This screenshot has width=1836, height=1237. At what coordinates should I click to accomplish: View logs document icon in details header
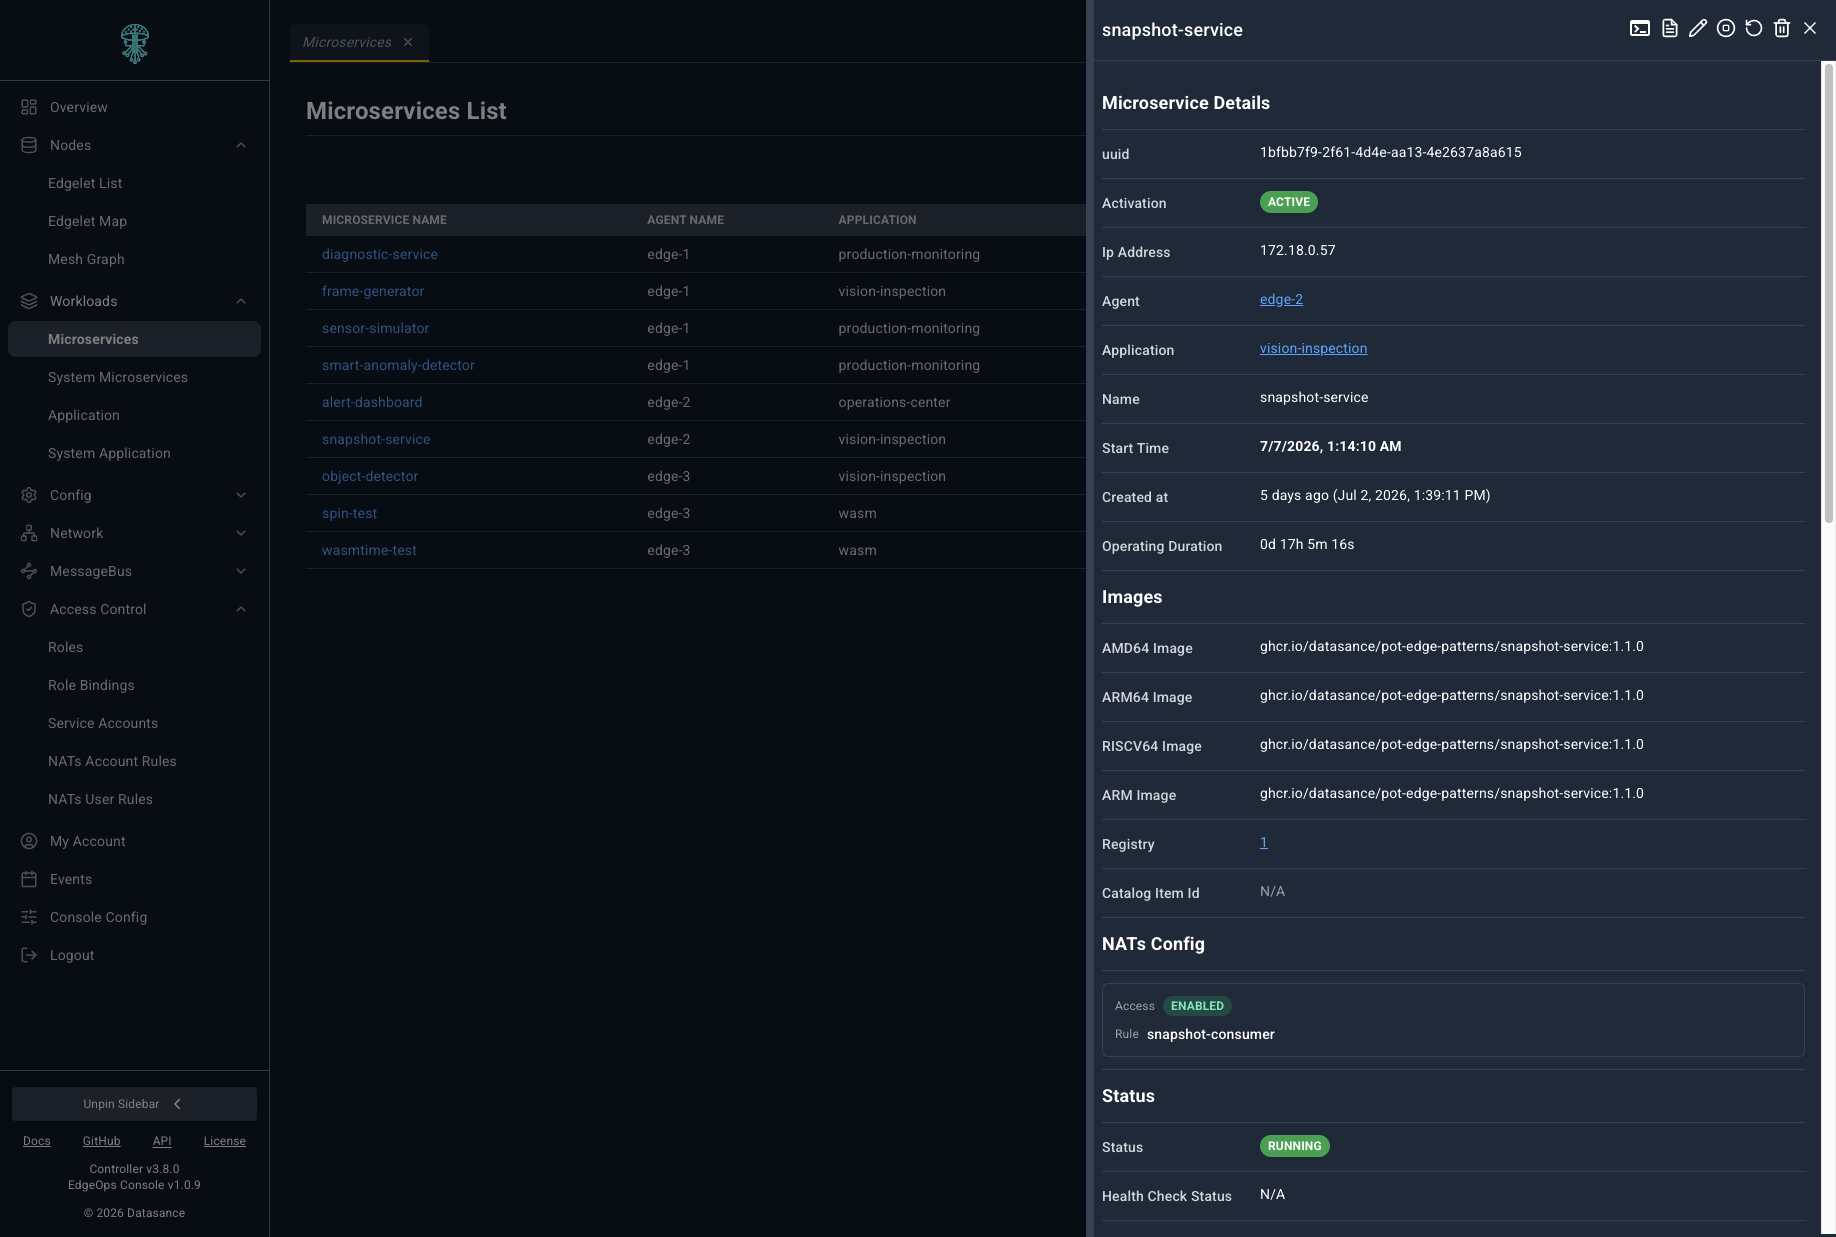point(1669,29)
